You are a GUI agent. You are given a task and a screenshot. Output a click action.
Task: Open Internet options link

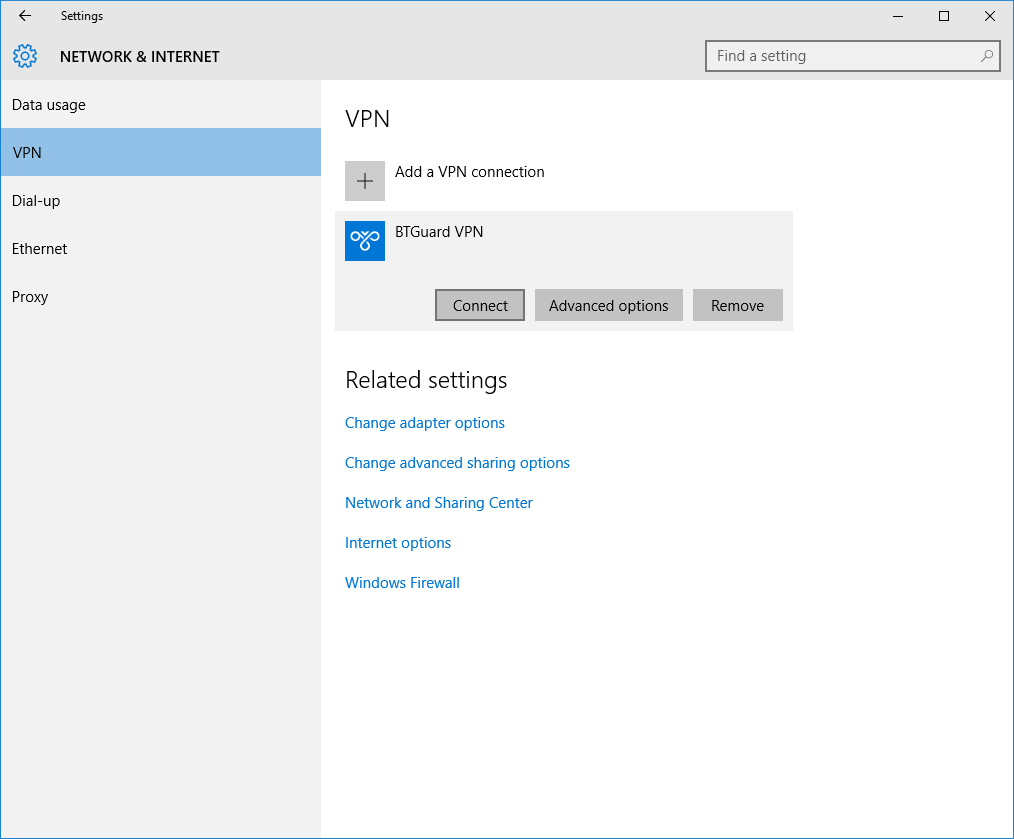pos(398,543)
